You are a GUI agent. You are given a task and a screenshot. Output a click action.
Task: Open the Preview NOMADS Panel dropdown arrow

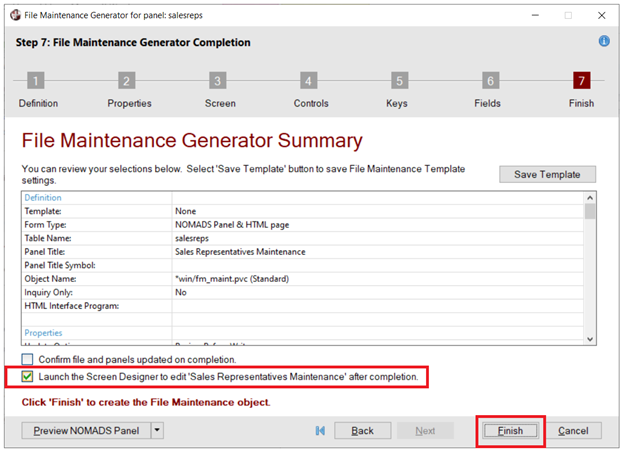coord(158,430)
